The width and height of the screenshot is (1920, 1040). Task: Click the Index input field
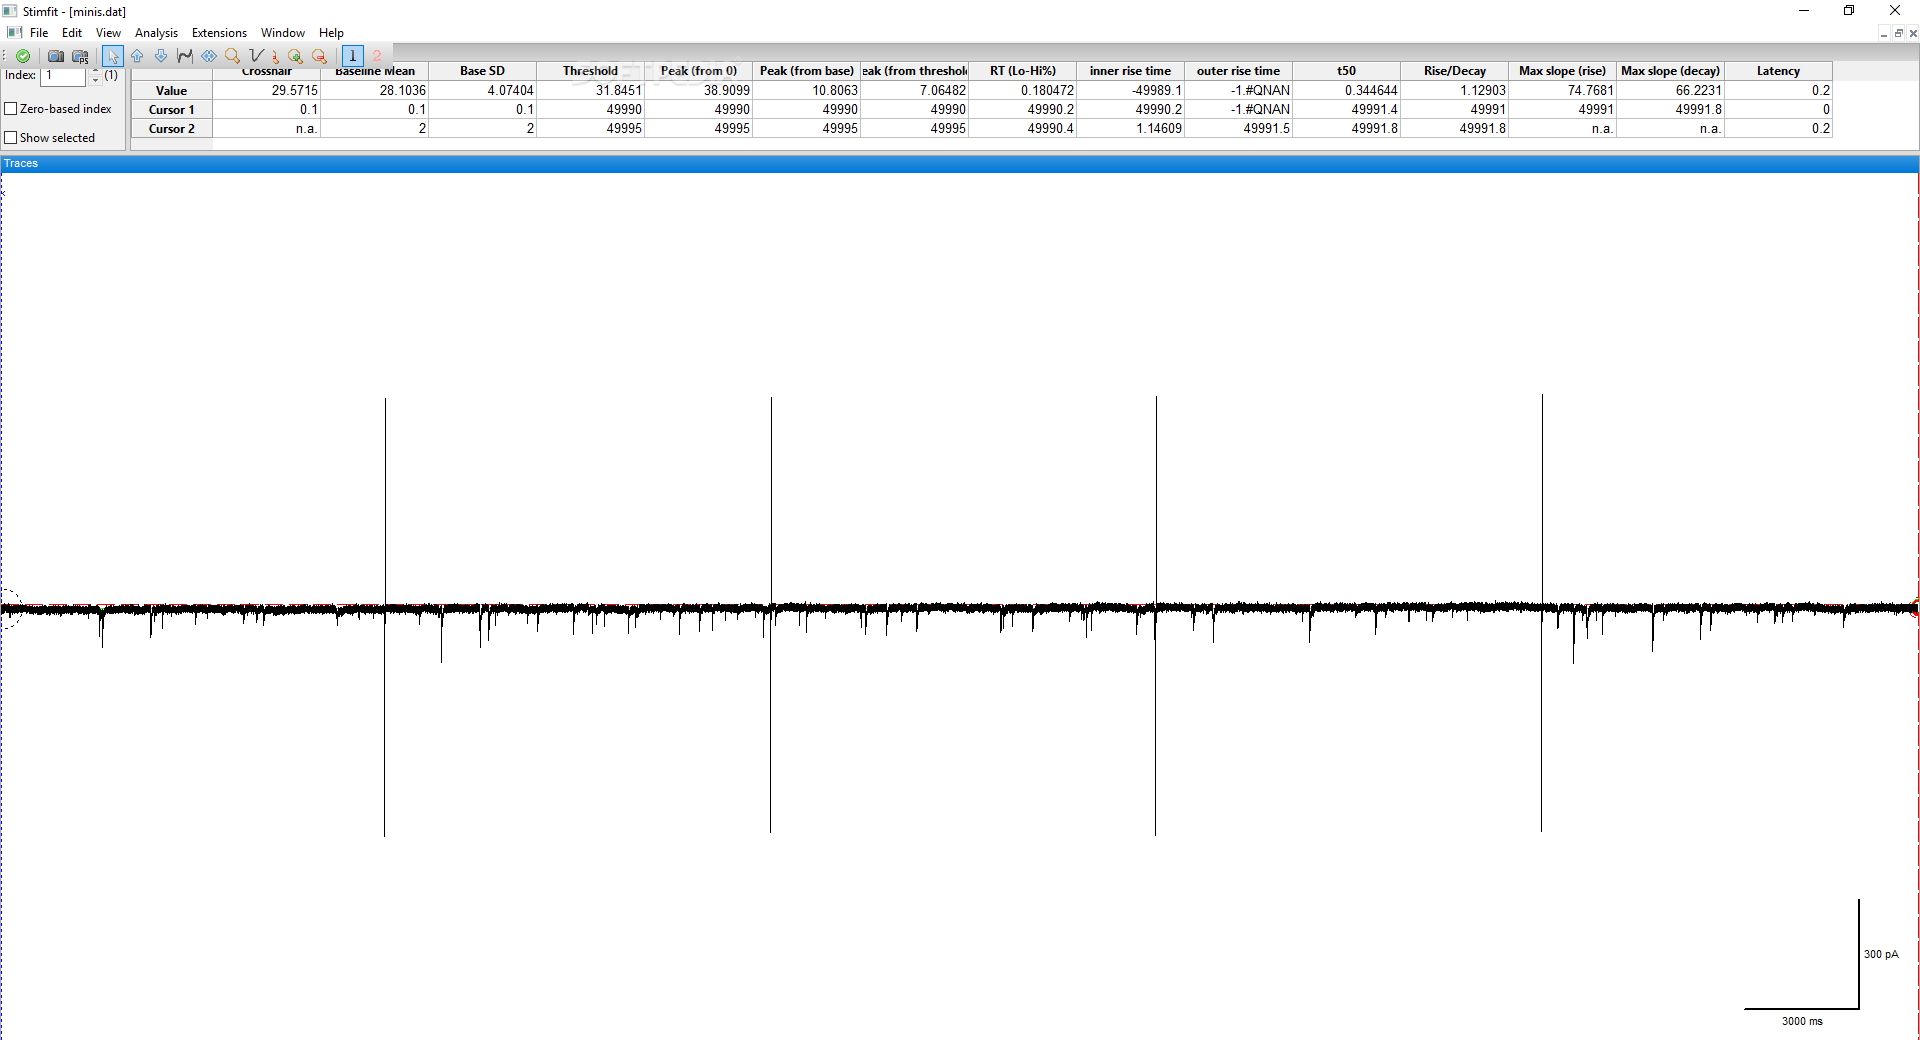point(64,76)
